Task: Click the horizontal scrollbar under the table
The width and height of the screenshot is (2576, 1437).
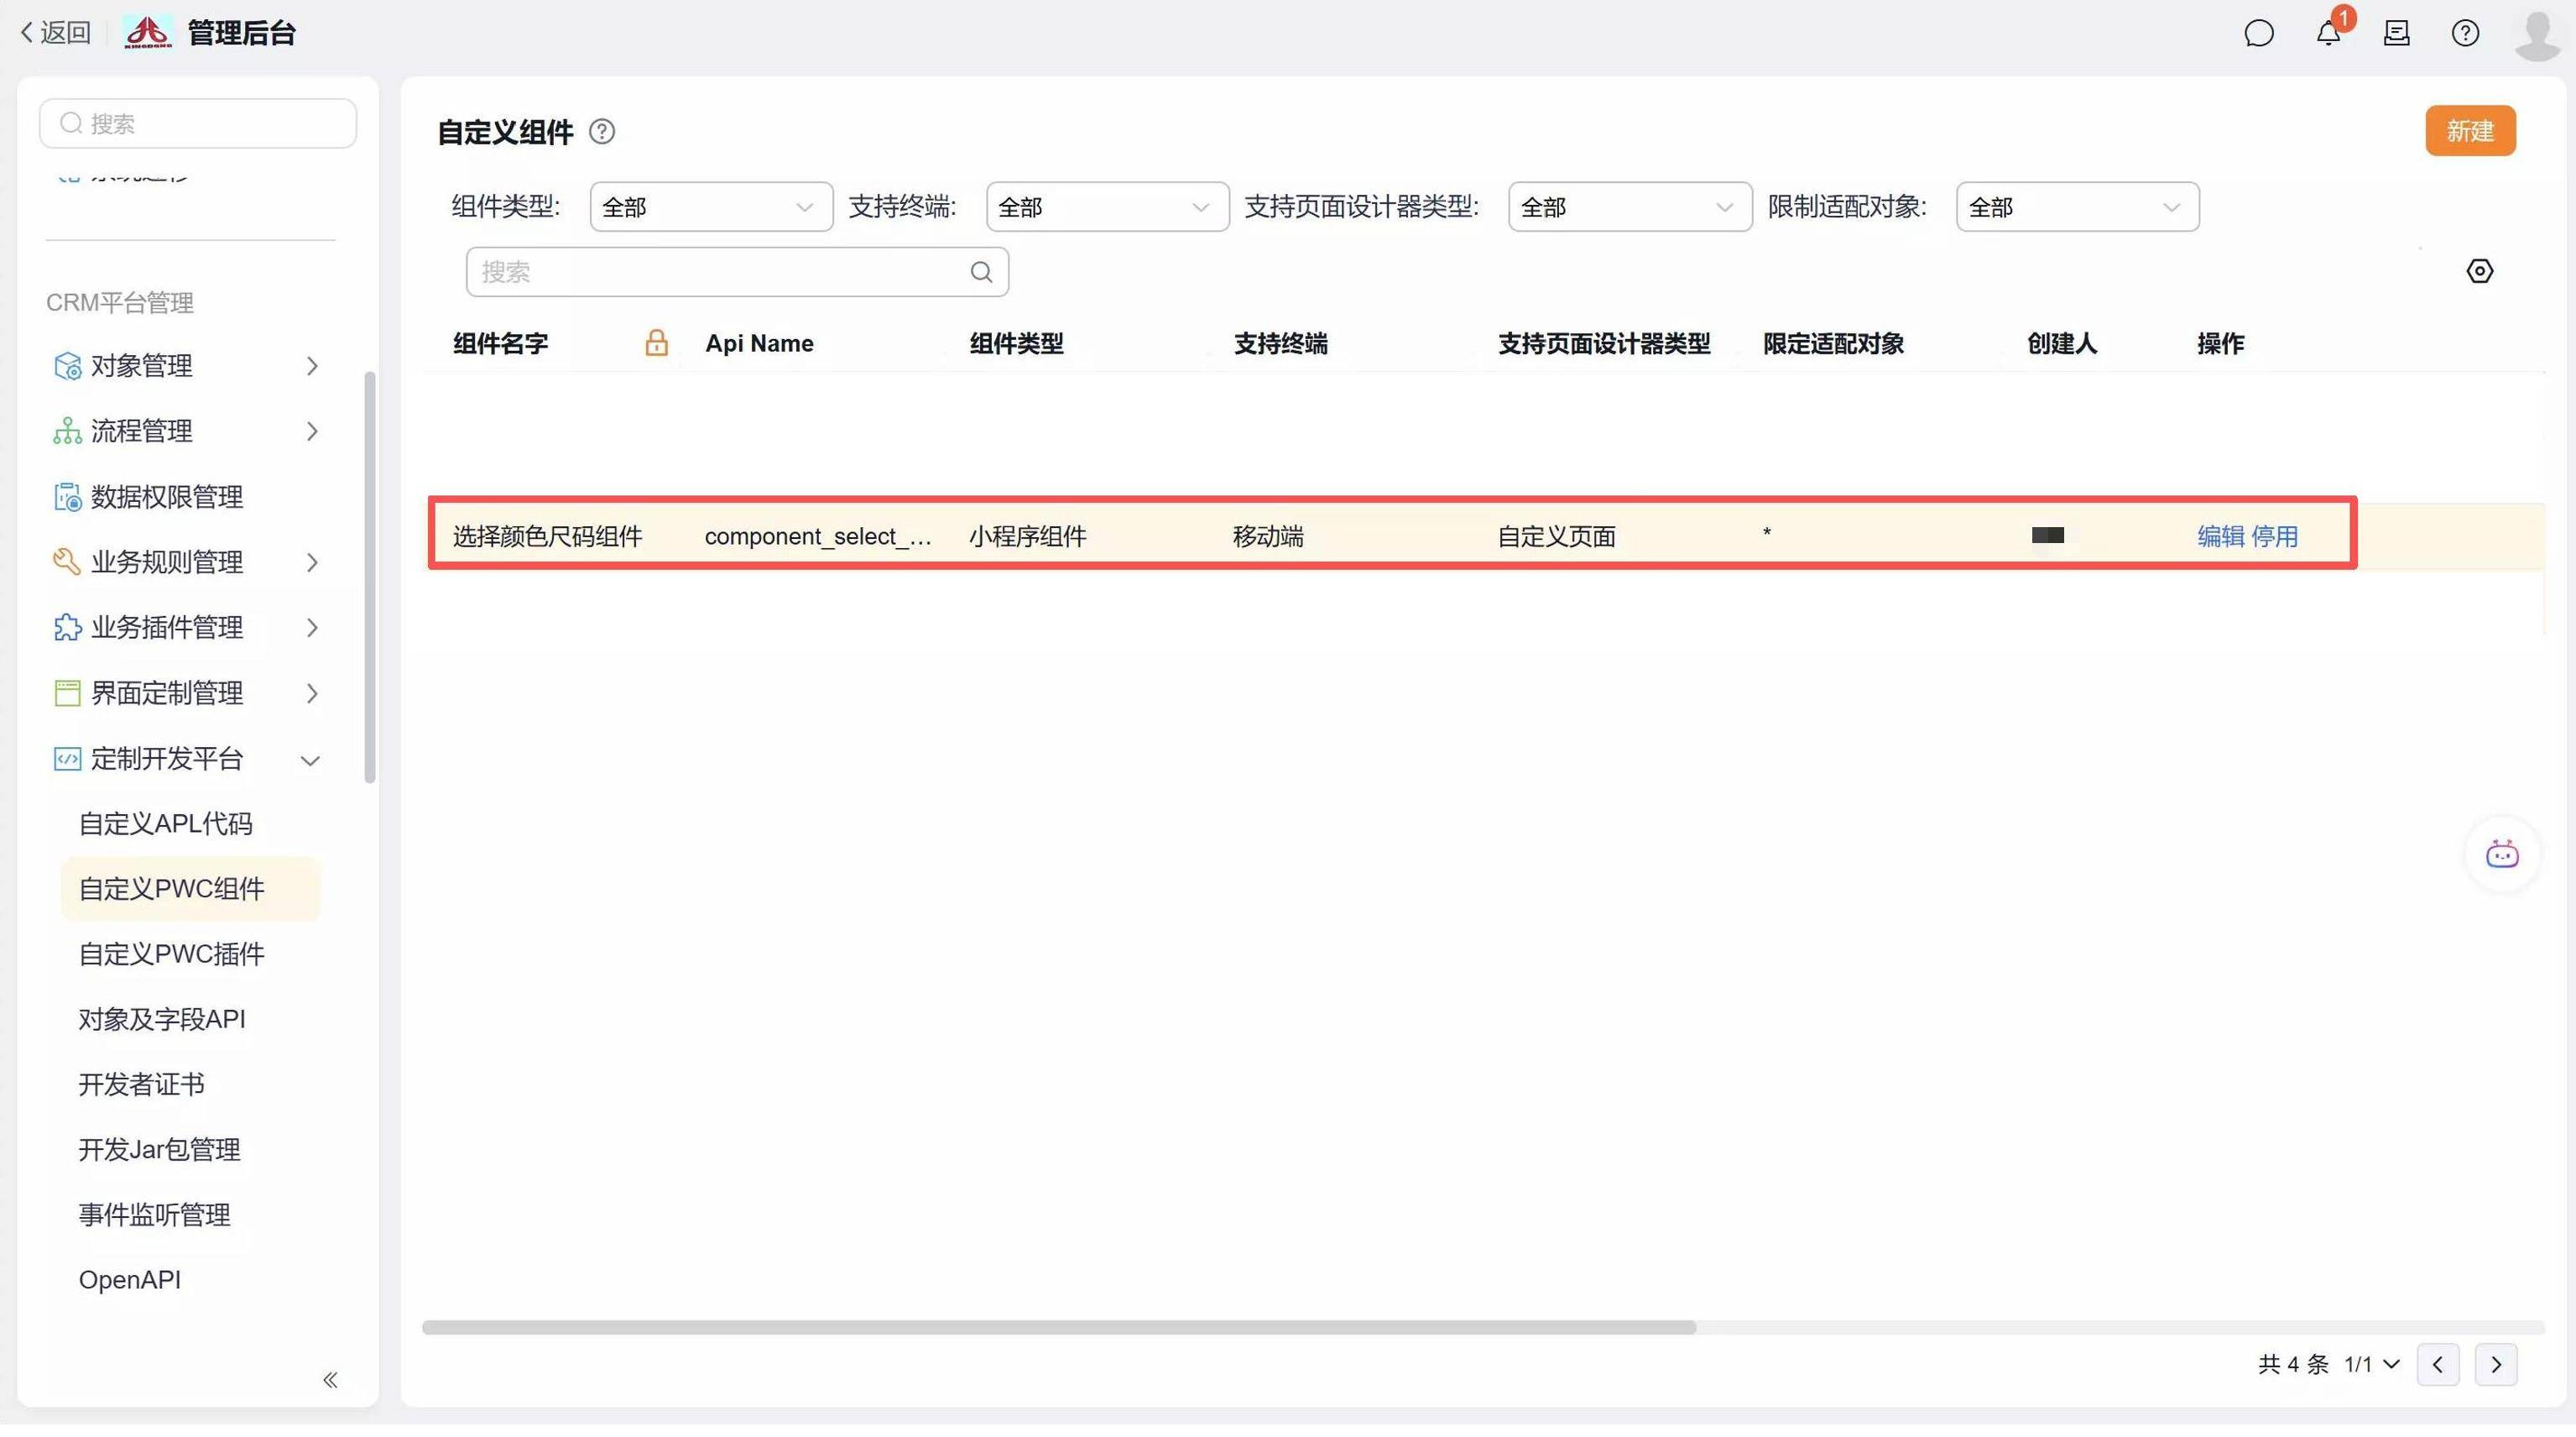Action: 1058,1327
